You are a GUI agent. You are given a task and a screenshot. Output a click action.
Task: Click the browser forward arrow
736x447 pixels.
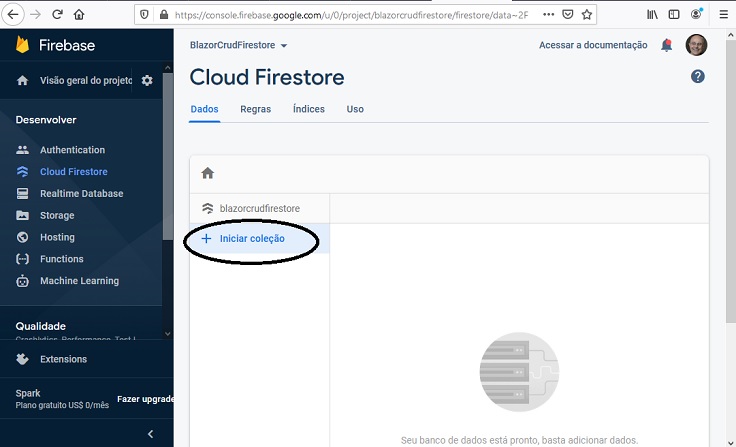pos(35,15)
